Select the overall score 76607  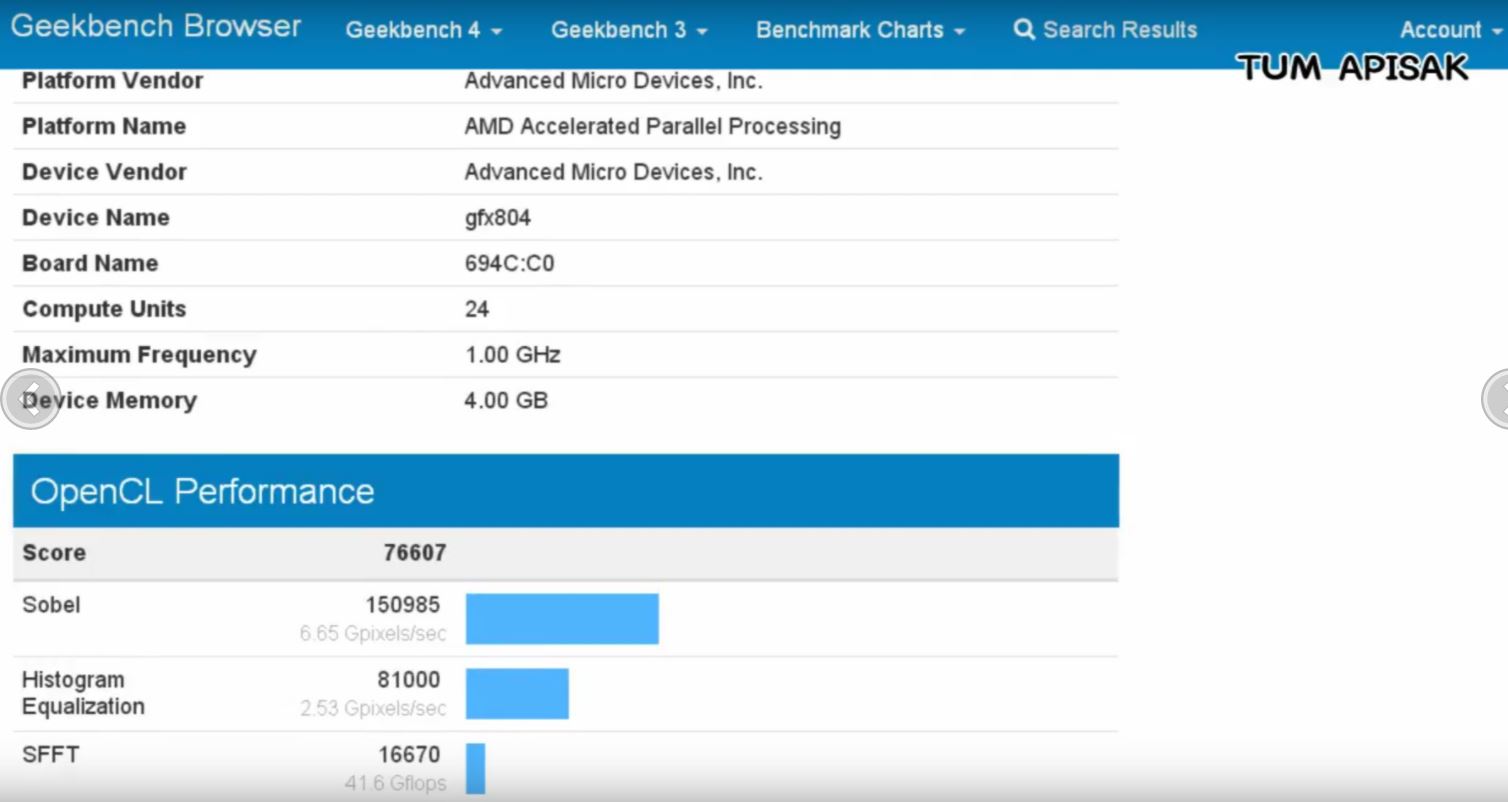[414, 553]
